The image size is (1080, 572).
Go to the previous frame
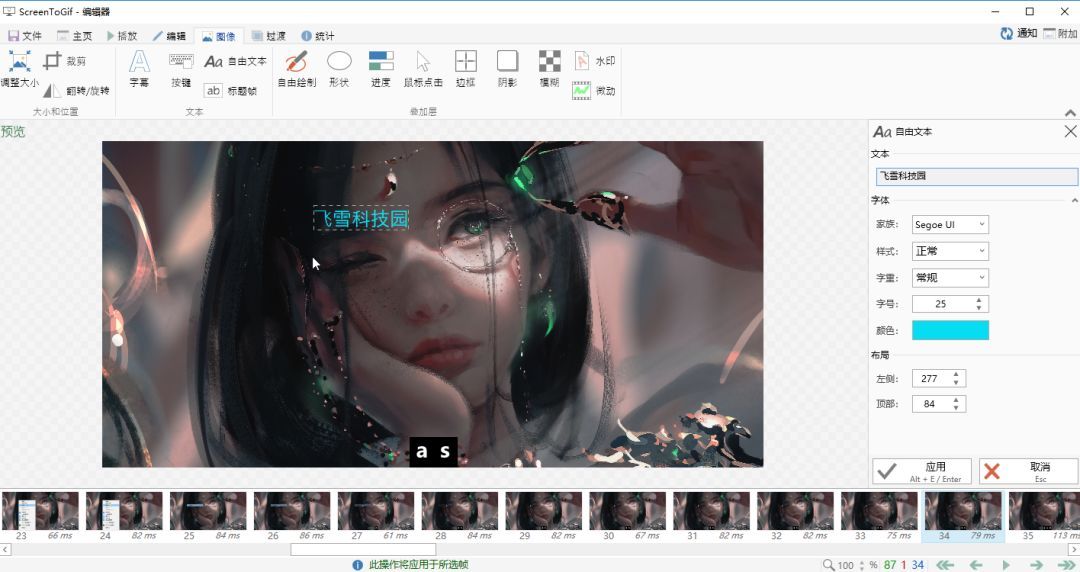pyautogui.click(x=975, y=564)
